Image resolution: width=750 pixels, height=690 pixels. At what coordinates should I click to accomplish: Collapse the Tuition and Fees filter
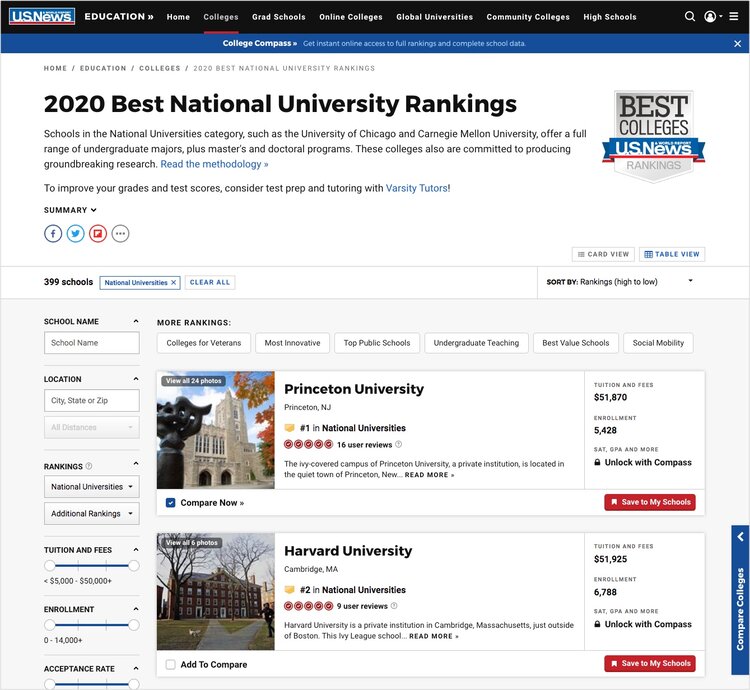(136, 550)
